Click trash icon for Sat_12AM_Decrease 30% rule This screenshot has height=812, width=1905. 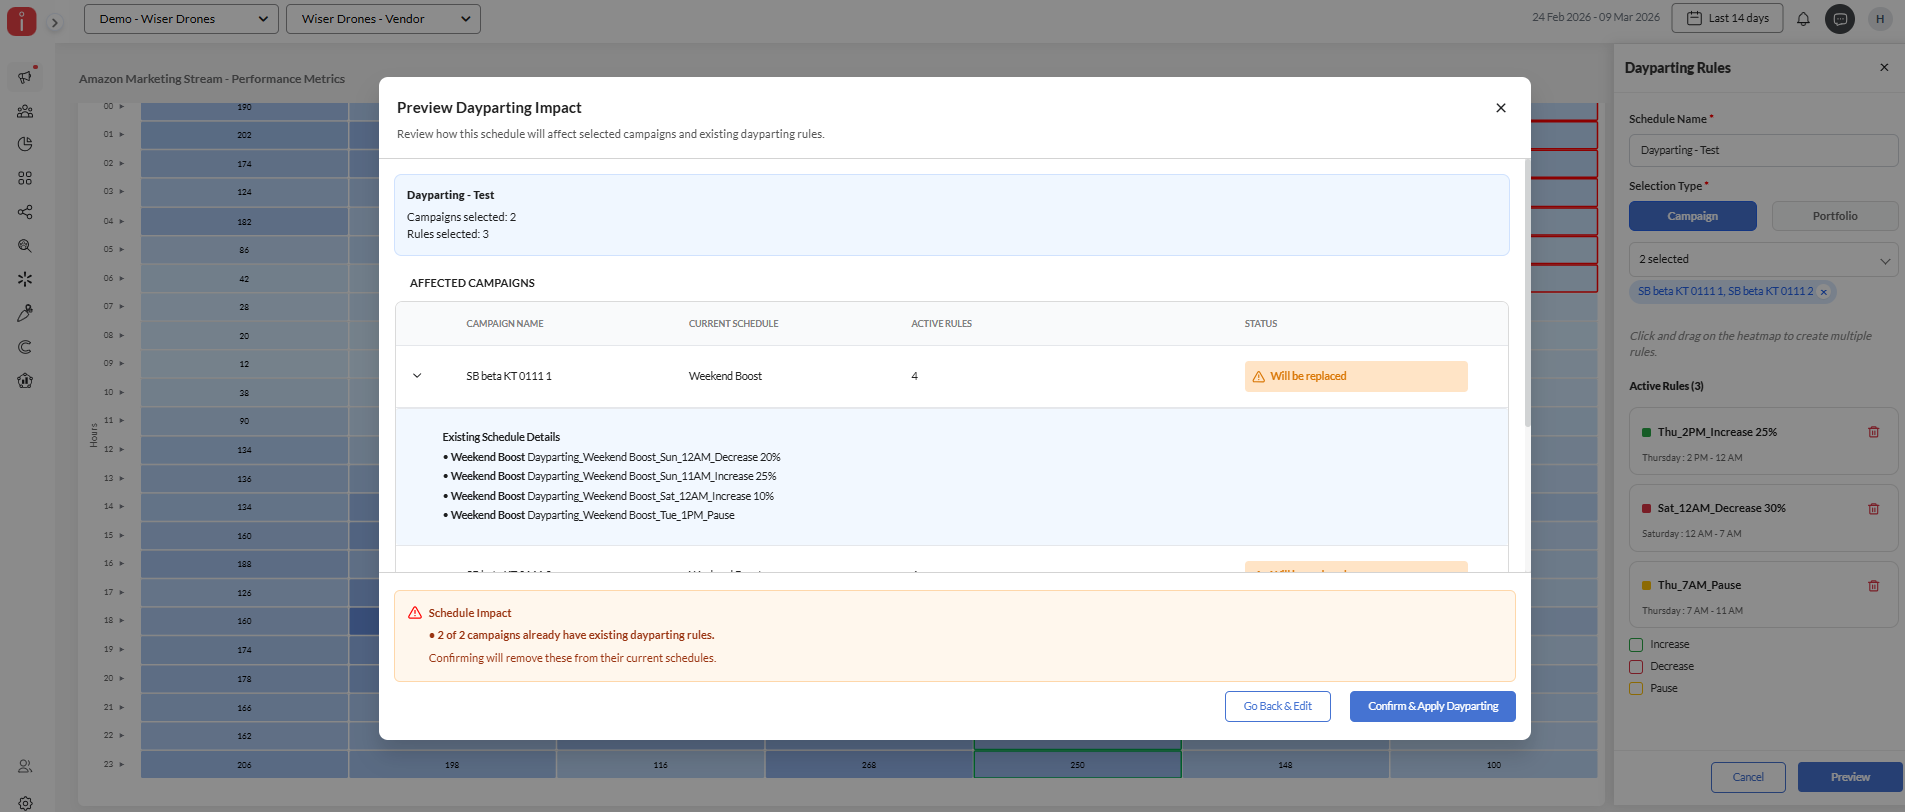tap(1873, 509)
